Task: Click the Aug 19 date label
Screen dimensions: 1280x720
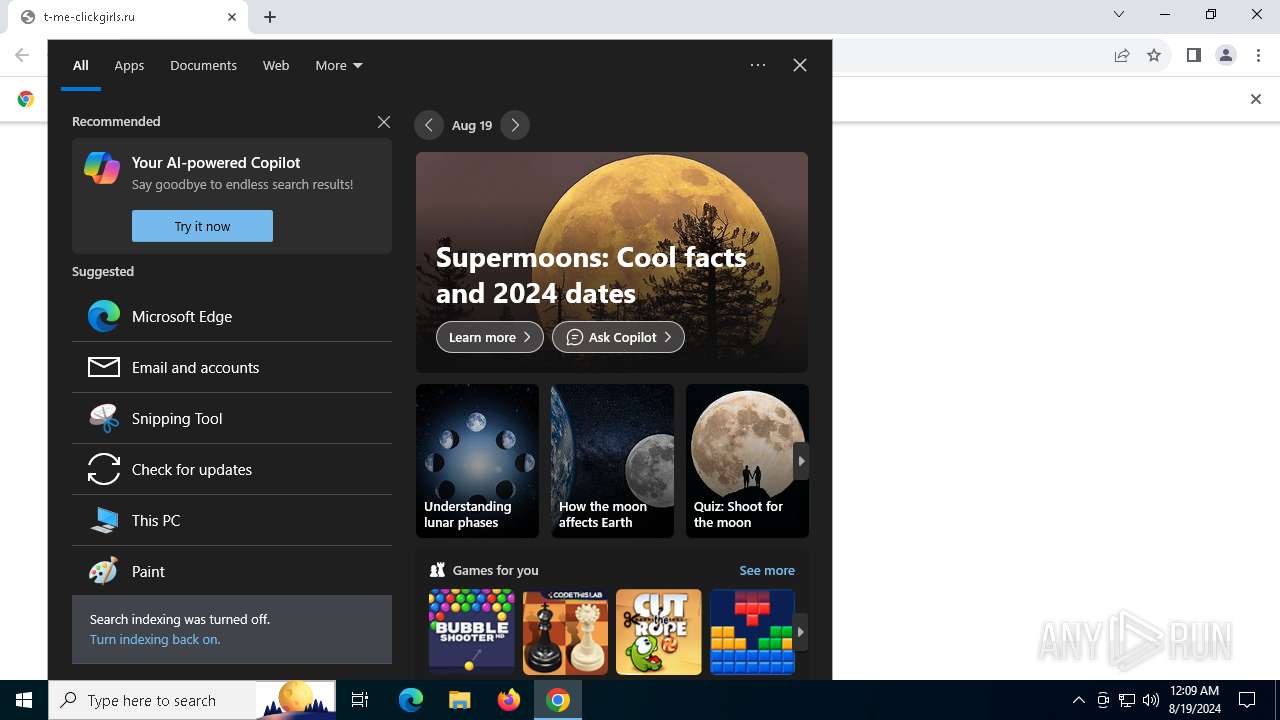Action: click(472, 126)
